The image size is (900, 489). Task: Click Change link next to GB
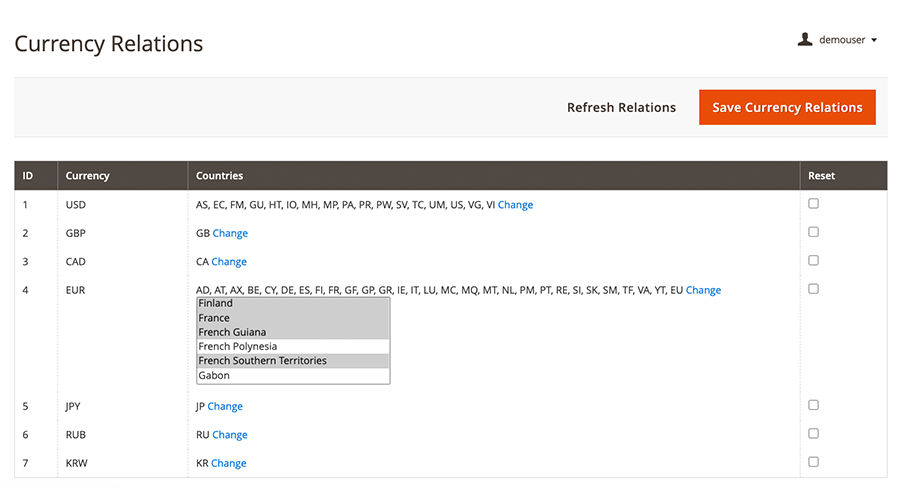[x=230, y=233]
